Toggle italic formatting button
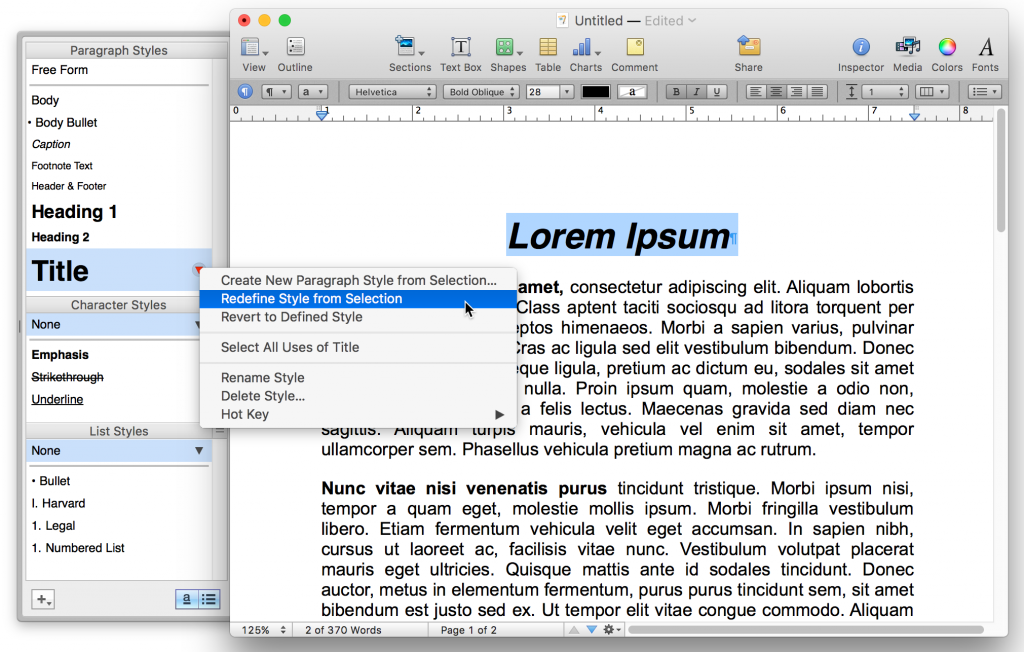This screenshot has height=652, width=1024. tap(696, 92)
